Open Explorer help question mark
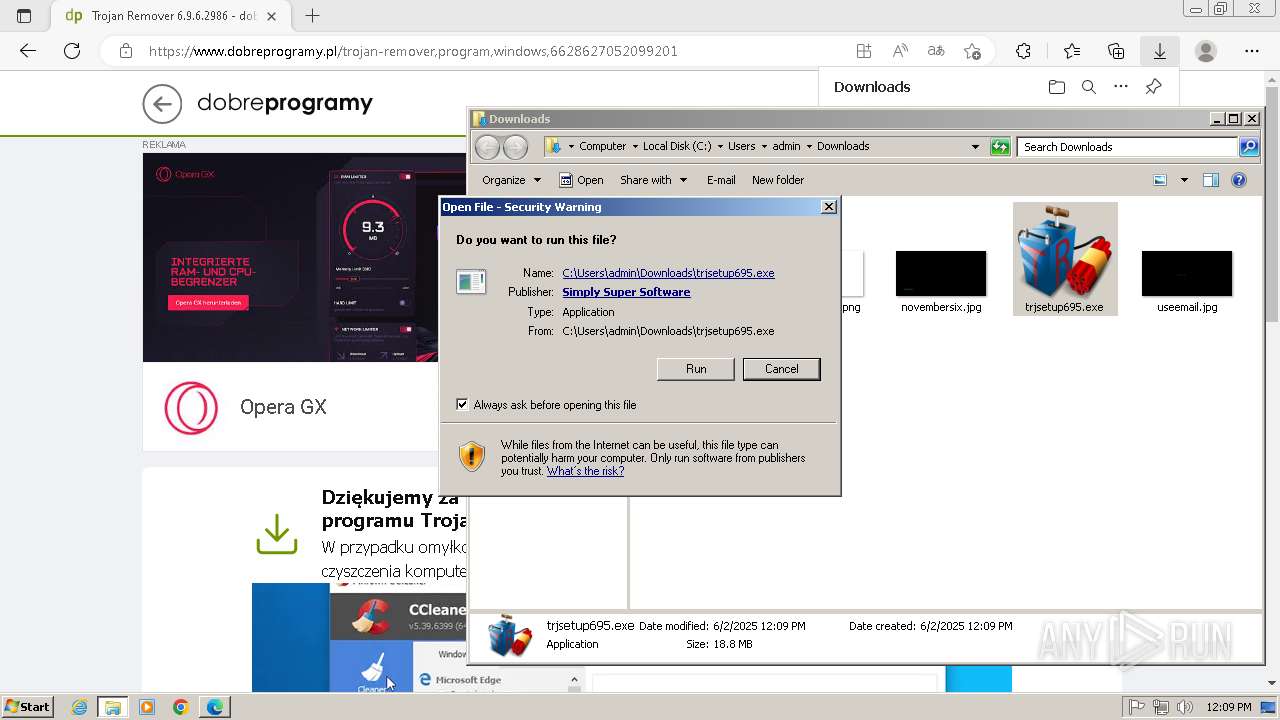The width and height of the screenshot is (1280, 720). pos(1239,180)
